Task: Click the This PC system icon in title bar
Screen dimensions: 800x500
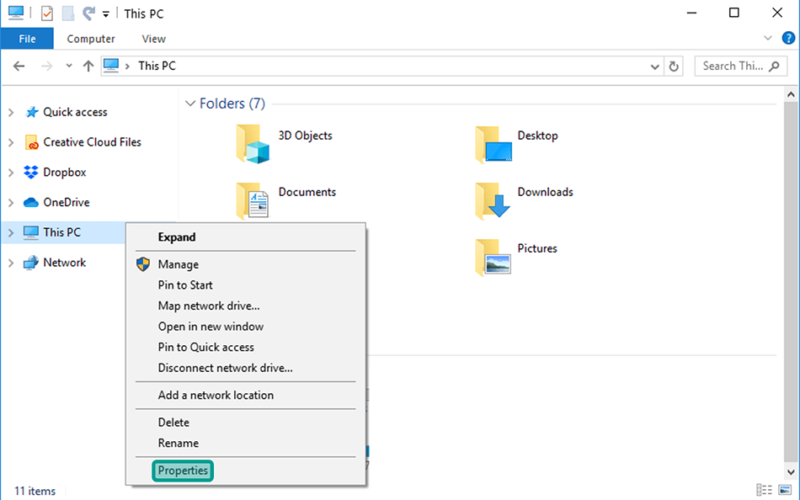Action: [16, 13]
